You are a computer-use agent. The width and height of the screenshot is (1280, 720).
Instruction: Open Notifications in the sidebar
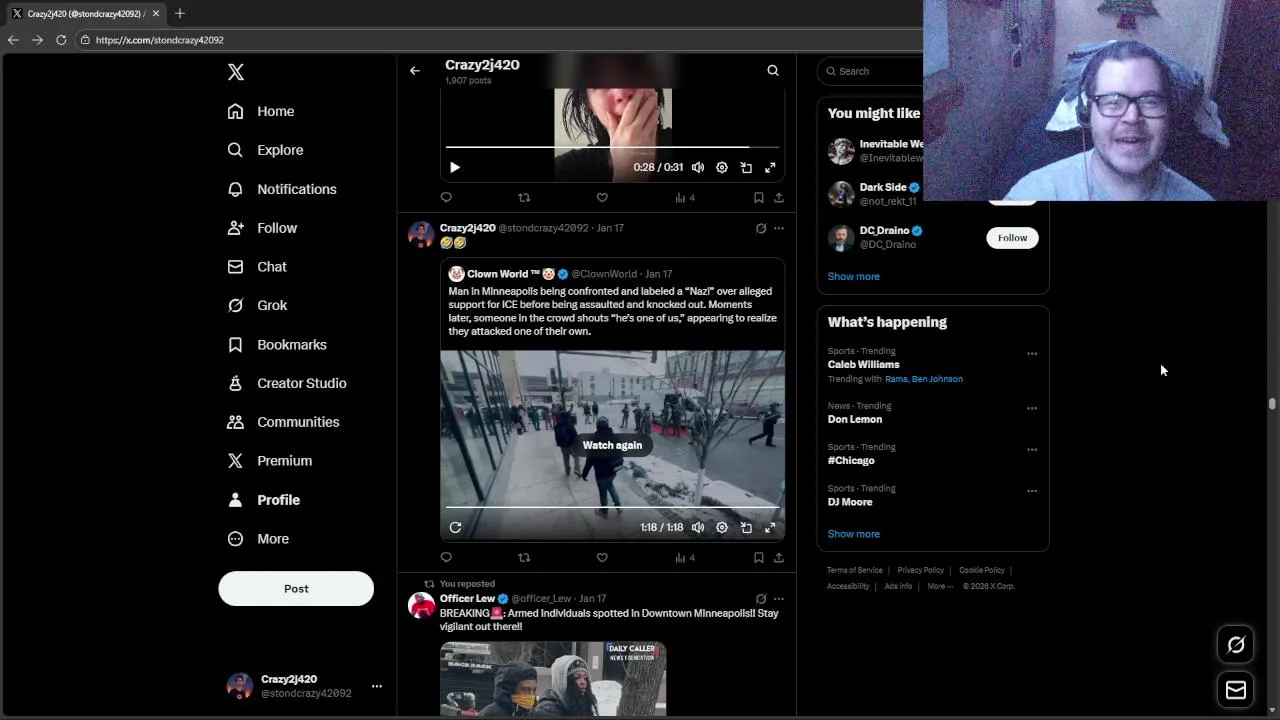(282, 189)
